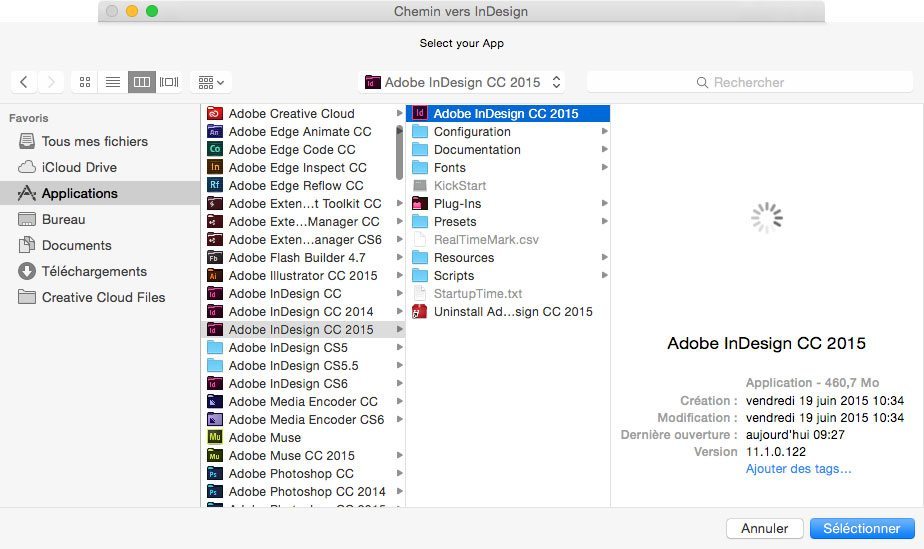Switch to icon view mode

(x=85, y=82)
